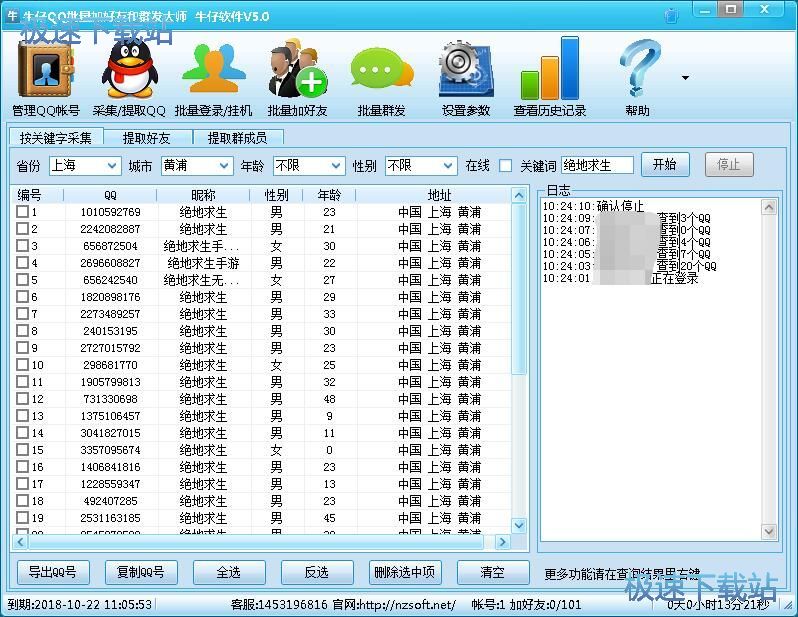Open 批量登录/挂机 users icon

(x=213, y=70)
